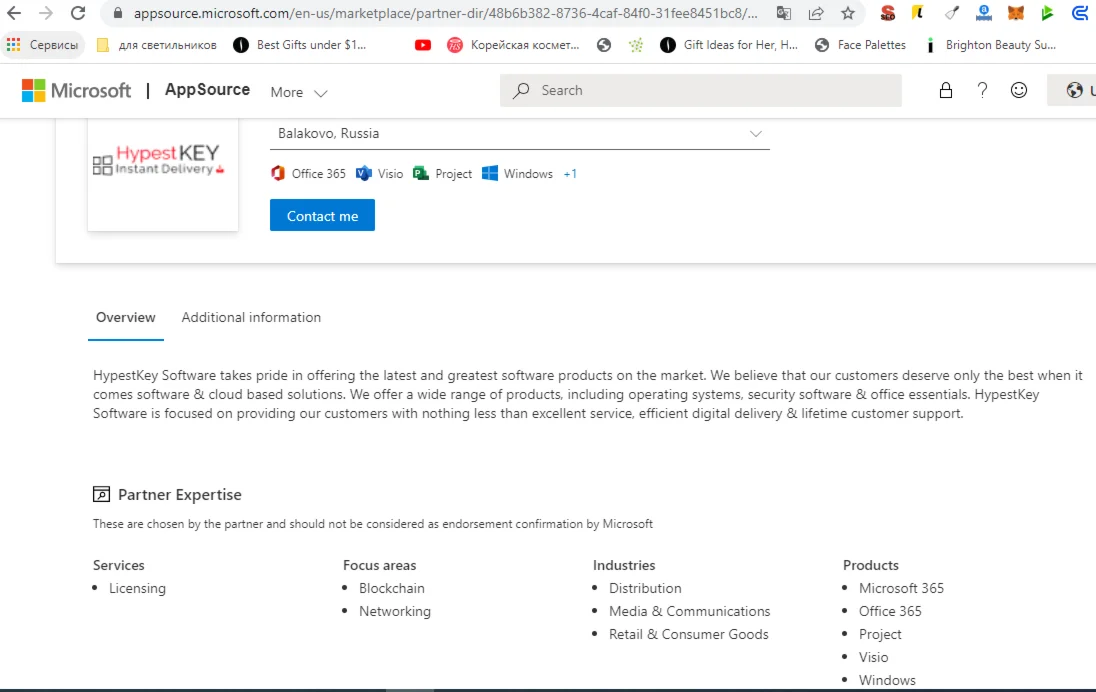Click the SEO extension icon

[x=888, y=14]
